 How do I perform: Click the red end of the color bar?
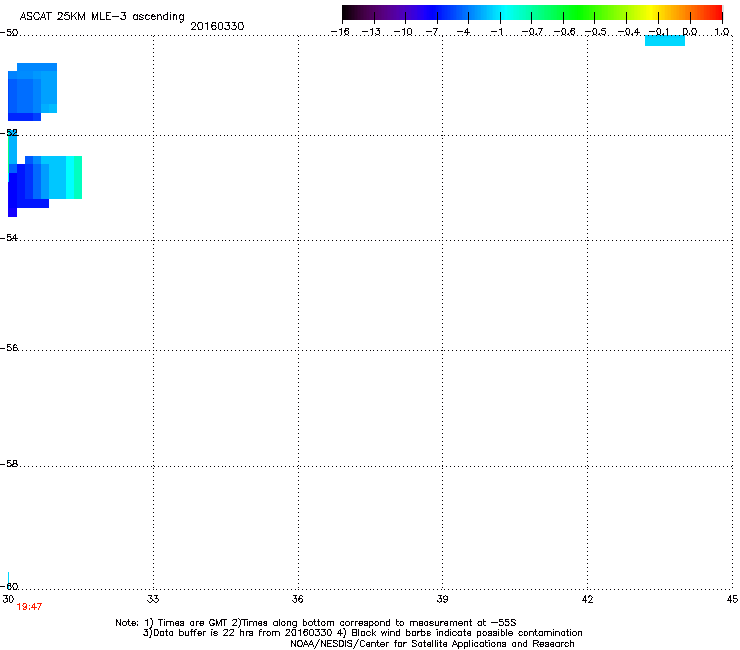[x=713, y=12]
